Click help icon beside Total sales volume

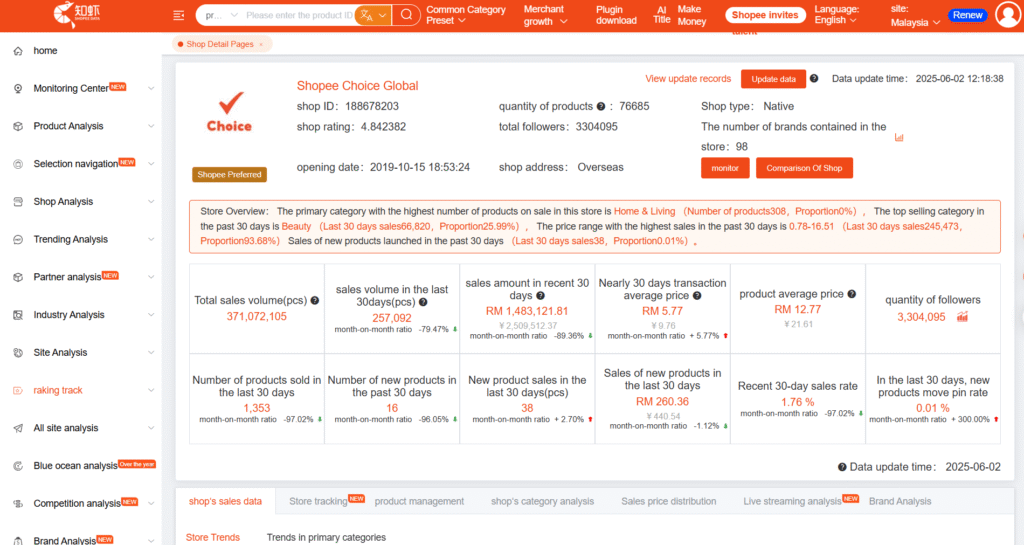[315, 300]
